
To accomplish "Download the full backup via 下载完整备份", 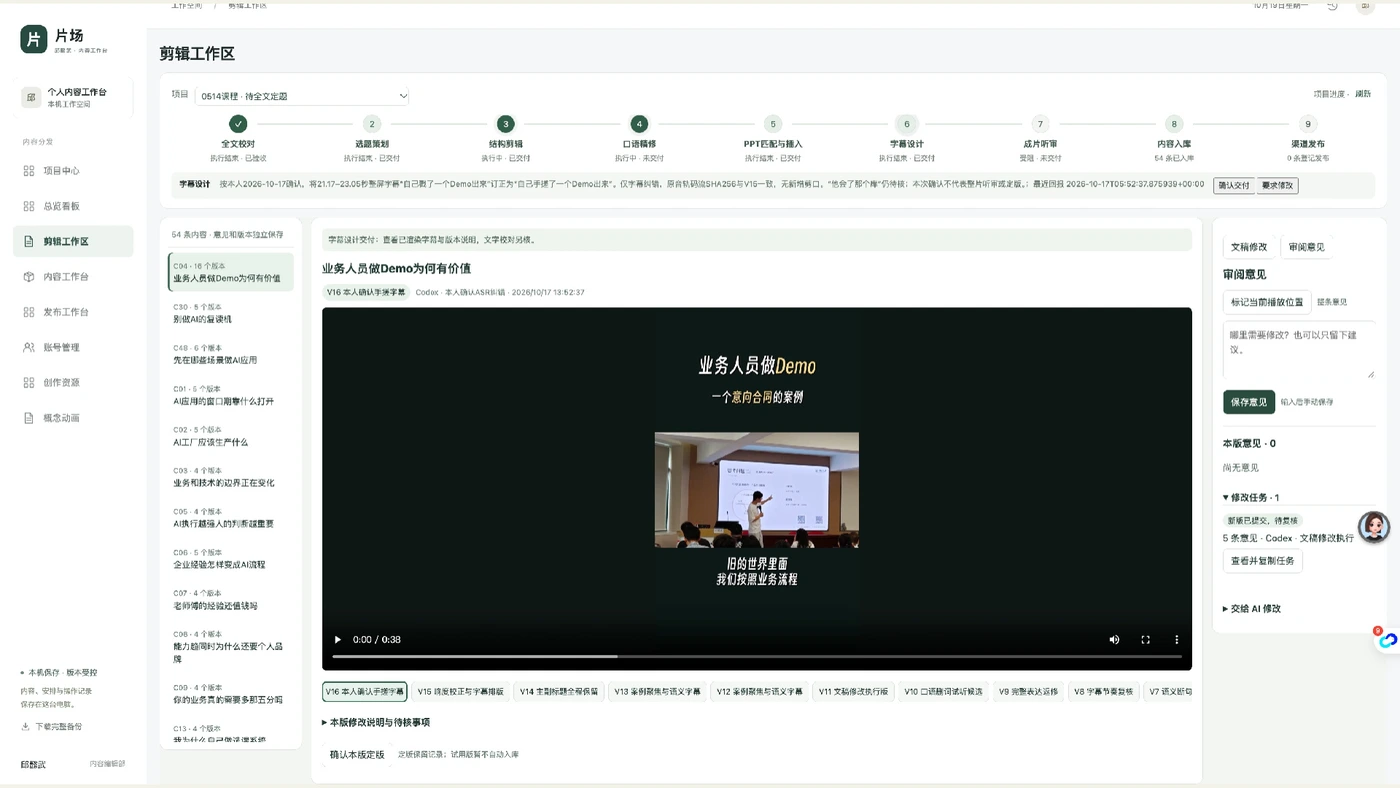I will 52,726.
